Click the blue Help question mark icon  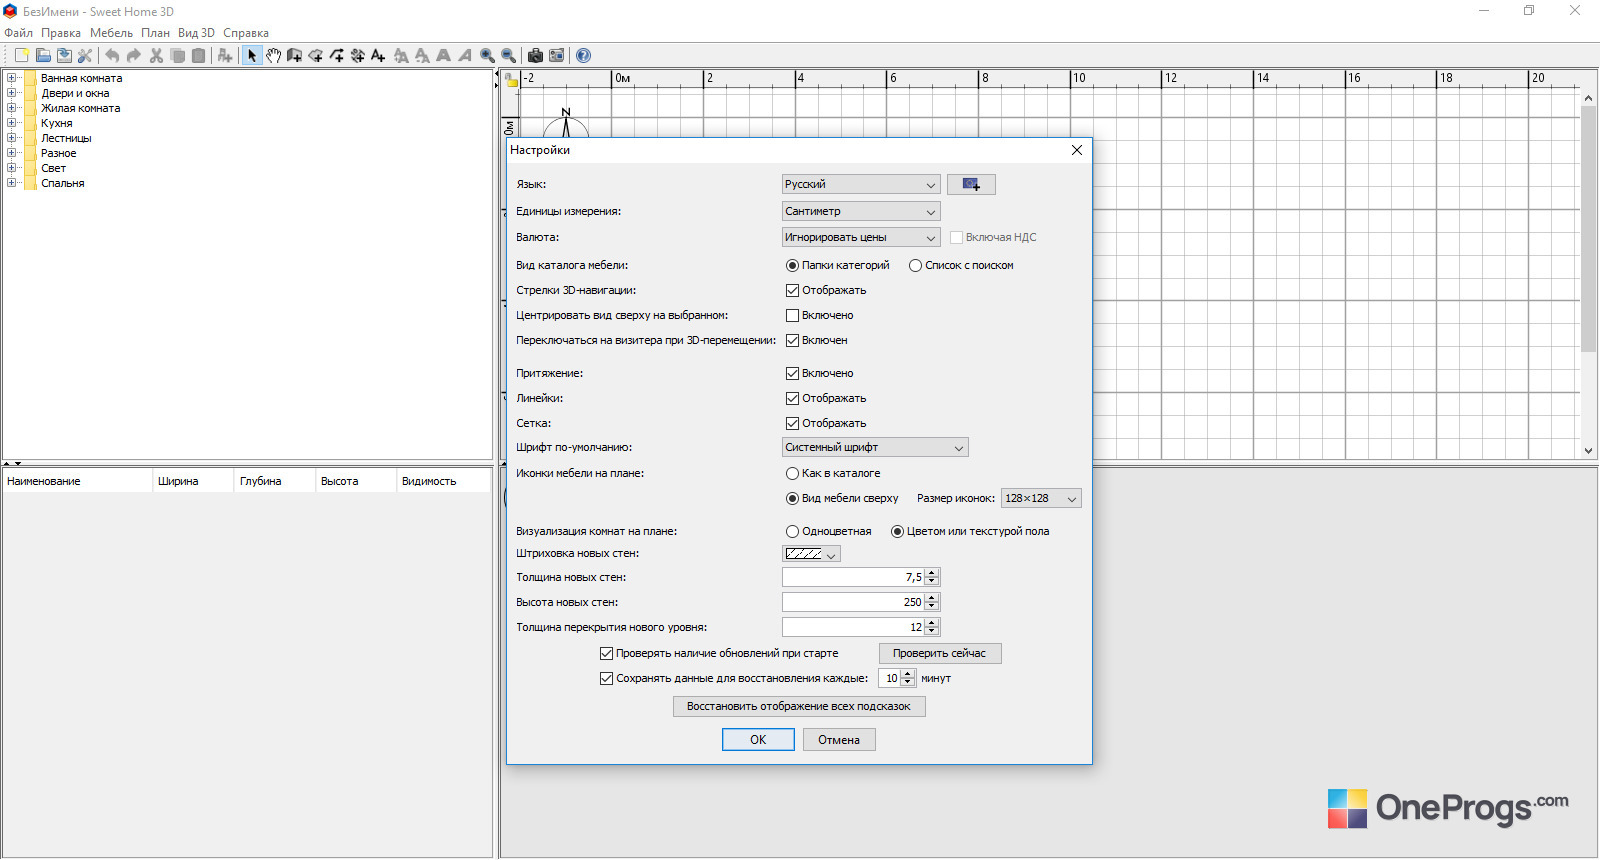583,56
